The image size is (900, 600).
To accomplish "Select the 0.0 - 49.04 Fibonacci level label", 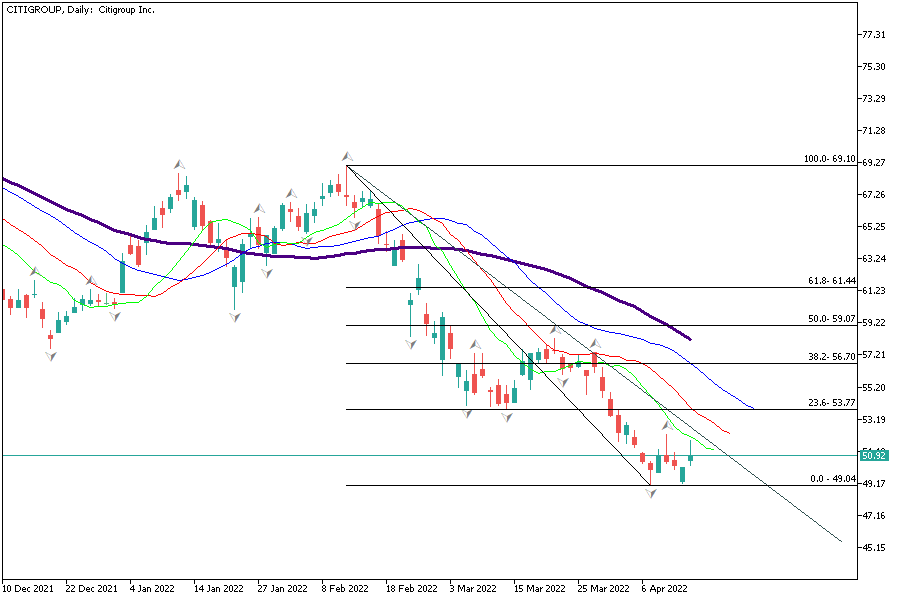I will [x=832, y=480].
